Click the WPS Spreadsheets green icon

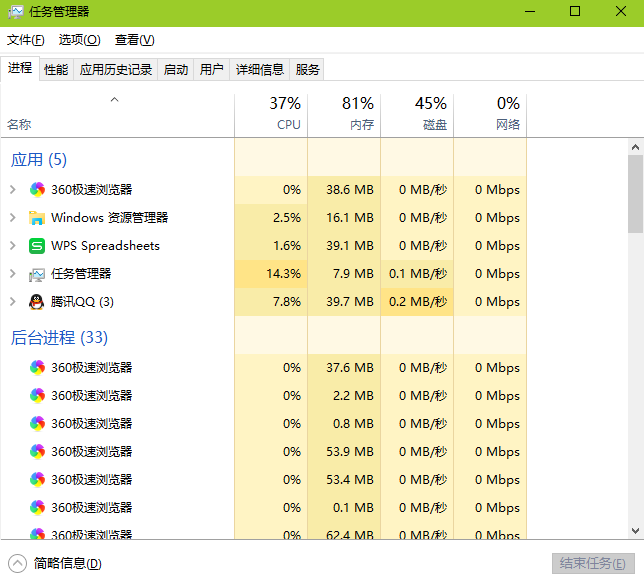[37, 246]
